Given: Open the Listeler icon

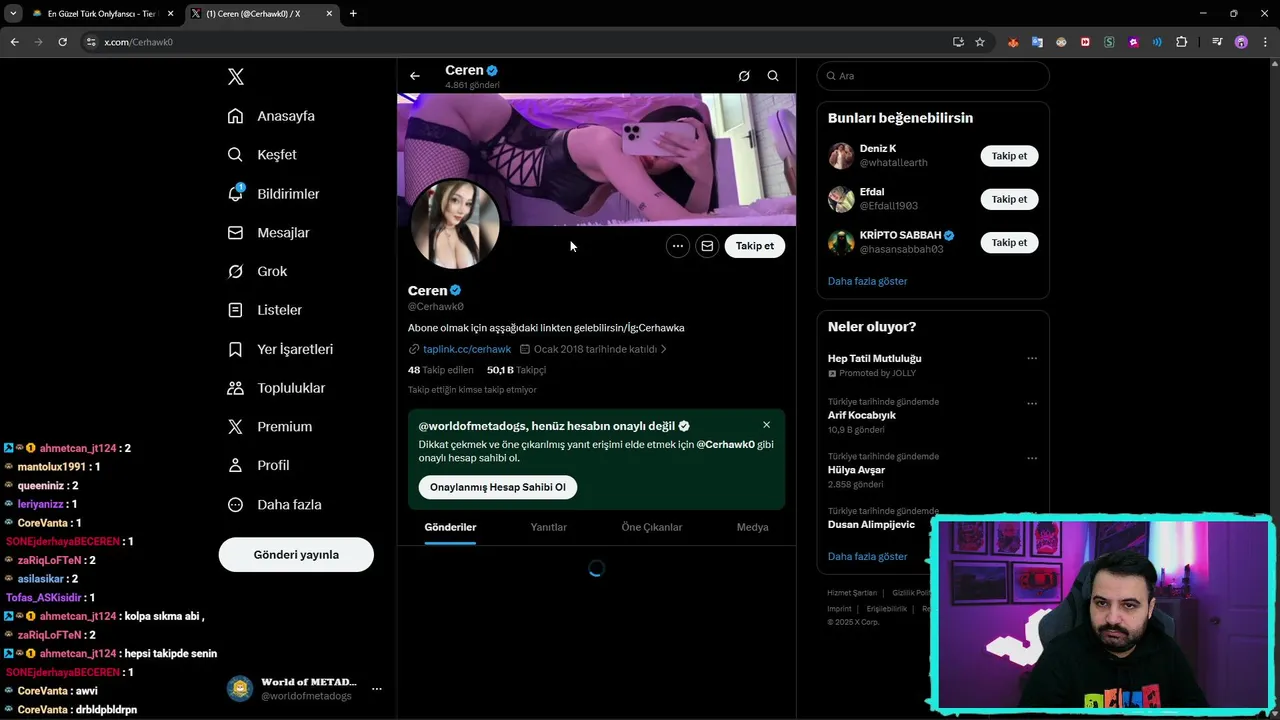Looking at the screenshot, I should pos(235,310).
